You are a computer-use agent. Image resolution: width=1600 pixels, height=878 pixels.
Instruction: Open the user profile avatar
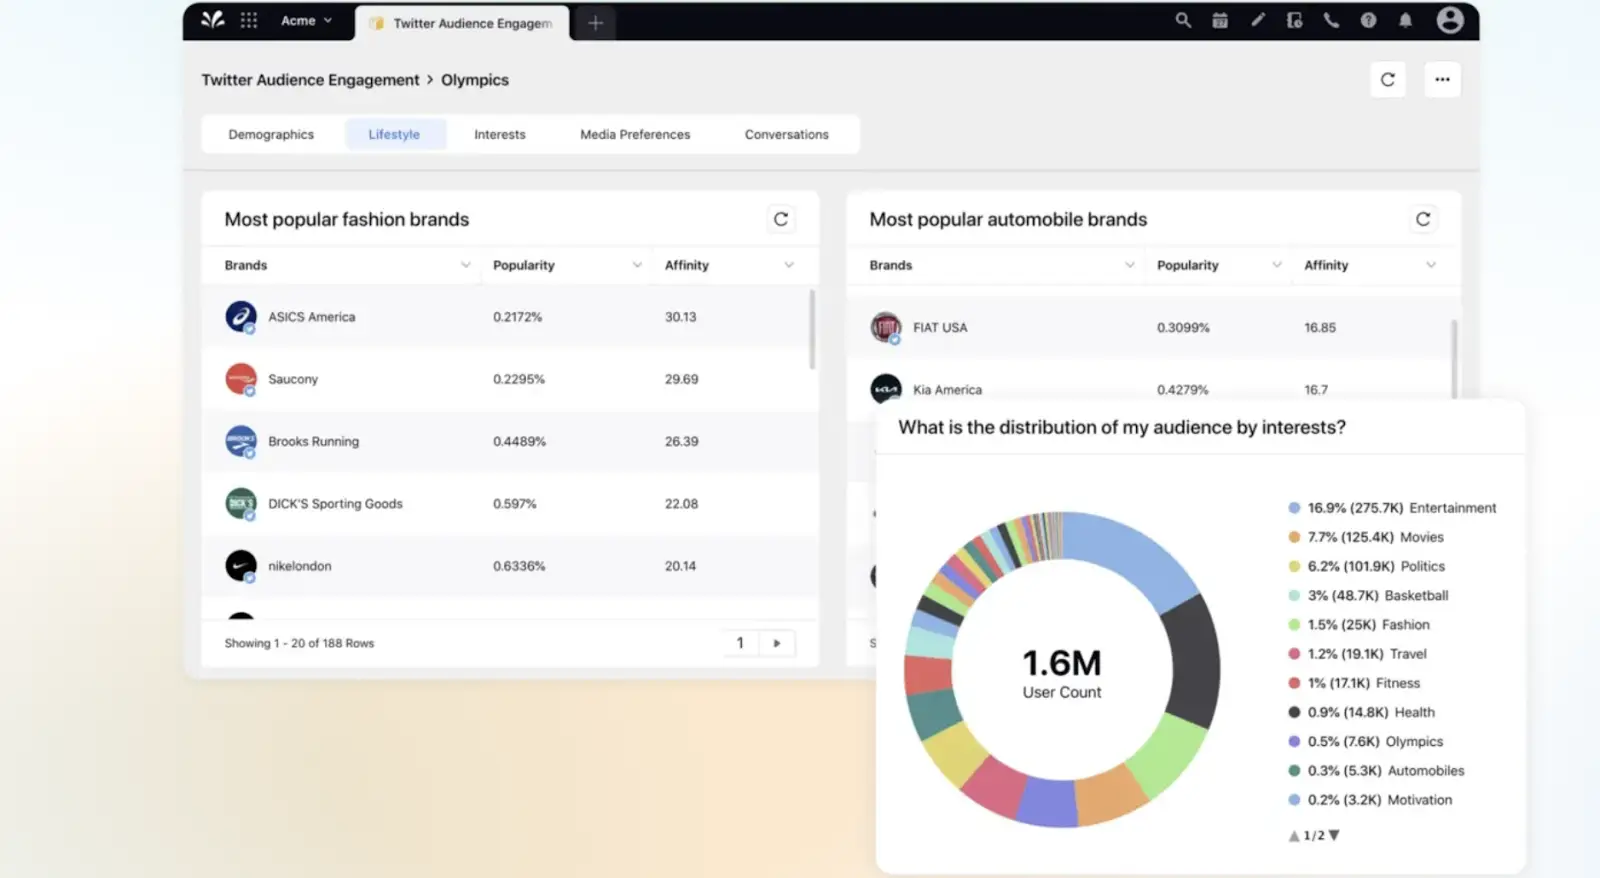coord(1450,20)
